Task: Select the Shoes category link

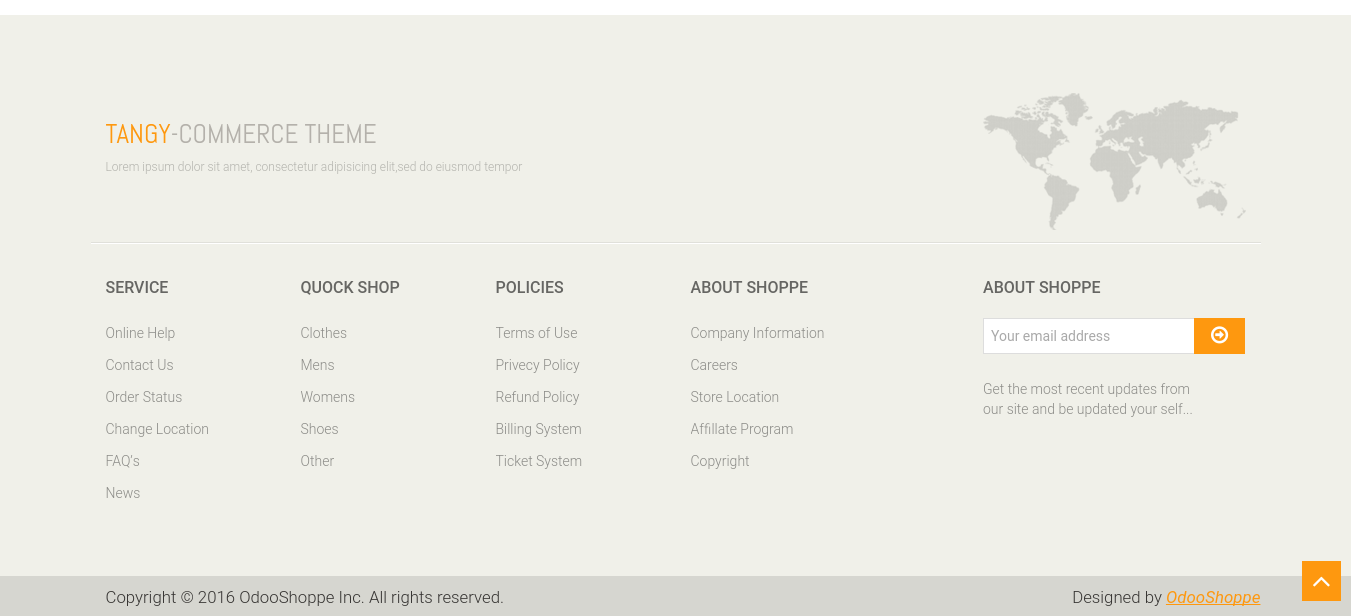Action: pos(319,429)
